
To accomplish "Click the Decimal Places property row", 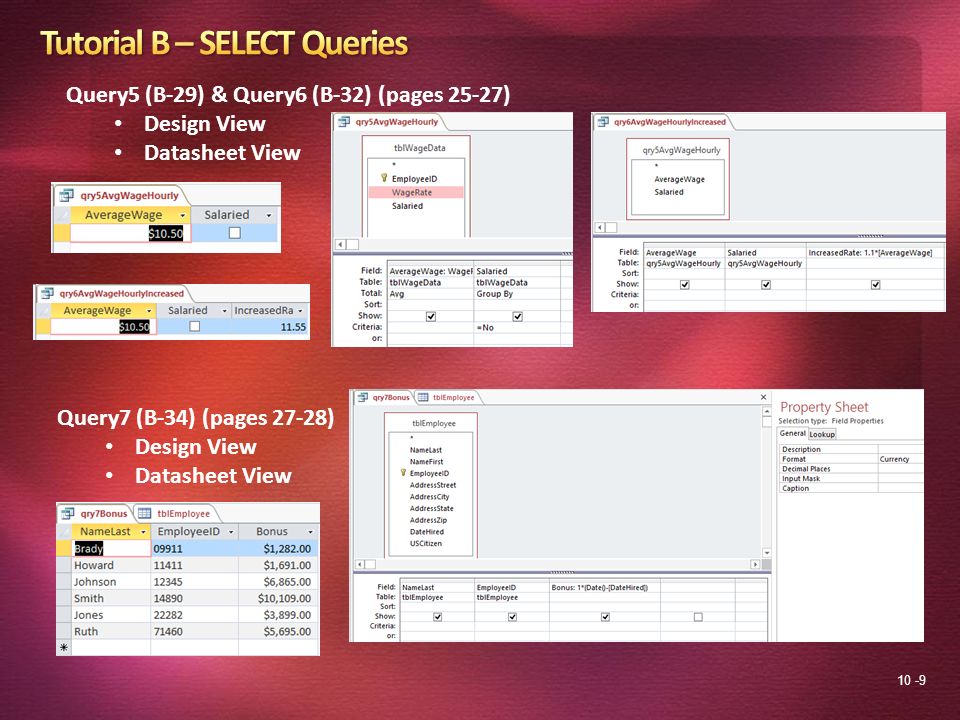I will [851, 469].
